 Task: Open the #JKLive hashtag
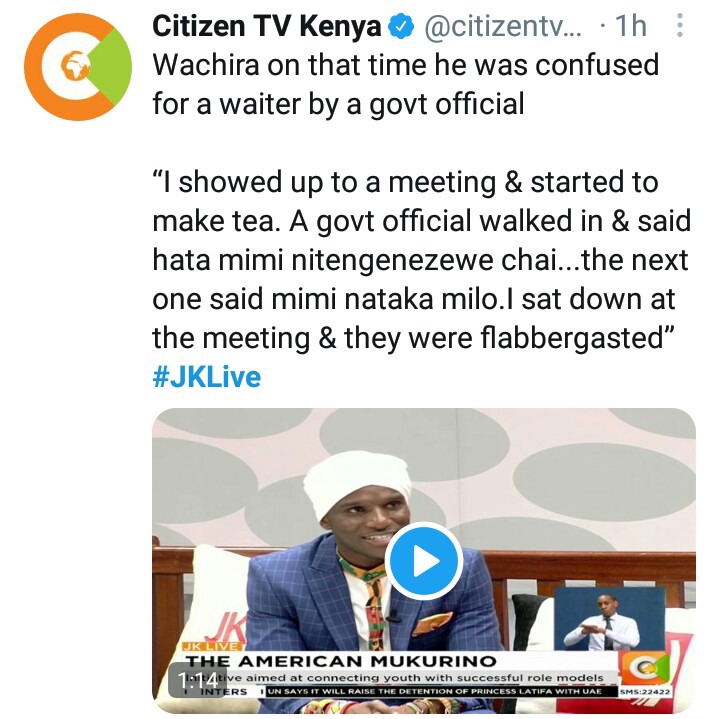pyautogui.click(x=206, y=377)
